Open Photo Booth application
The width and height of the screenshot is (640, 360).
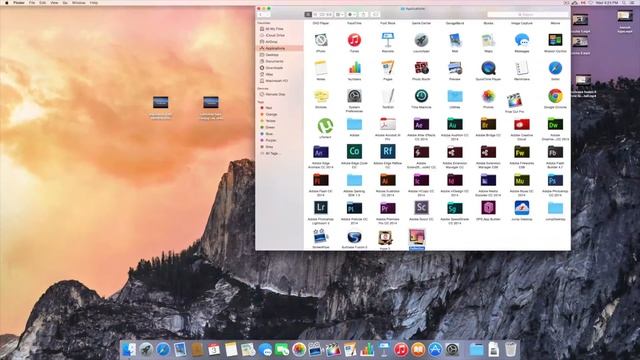point(421,68)
